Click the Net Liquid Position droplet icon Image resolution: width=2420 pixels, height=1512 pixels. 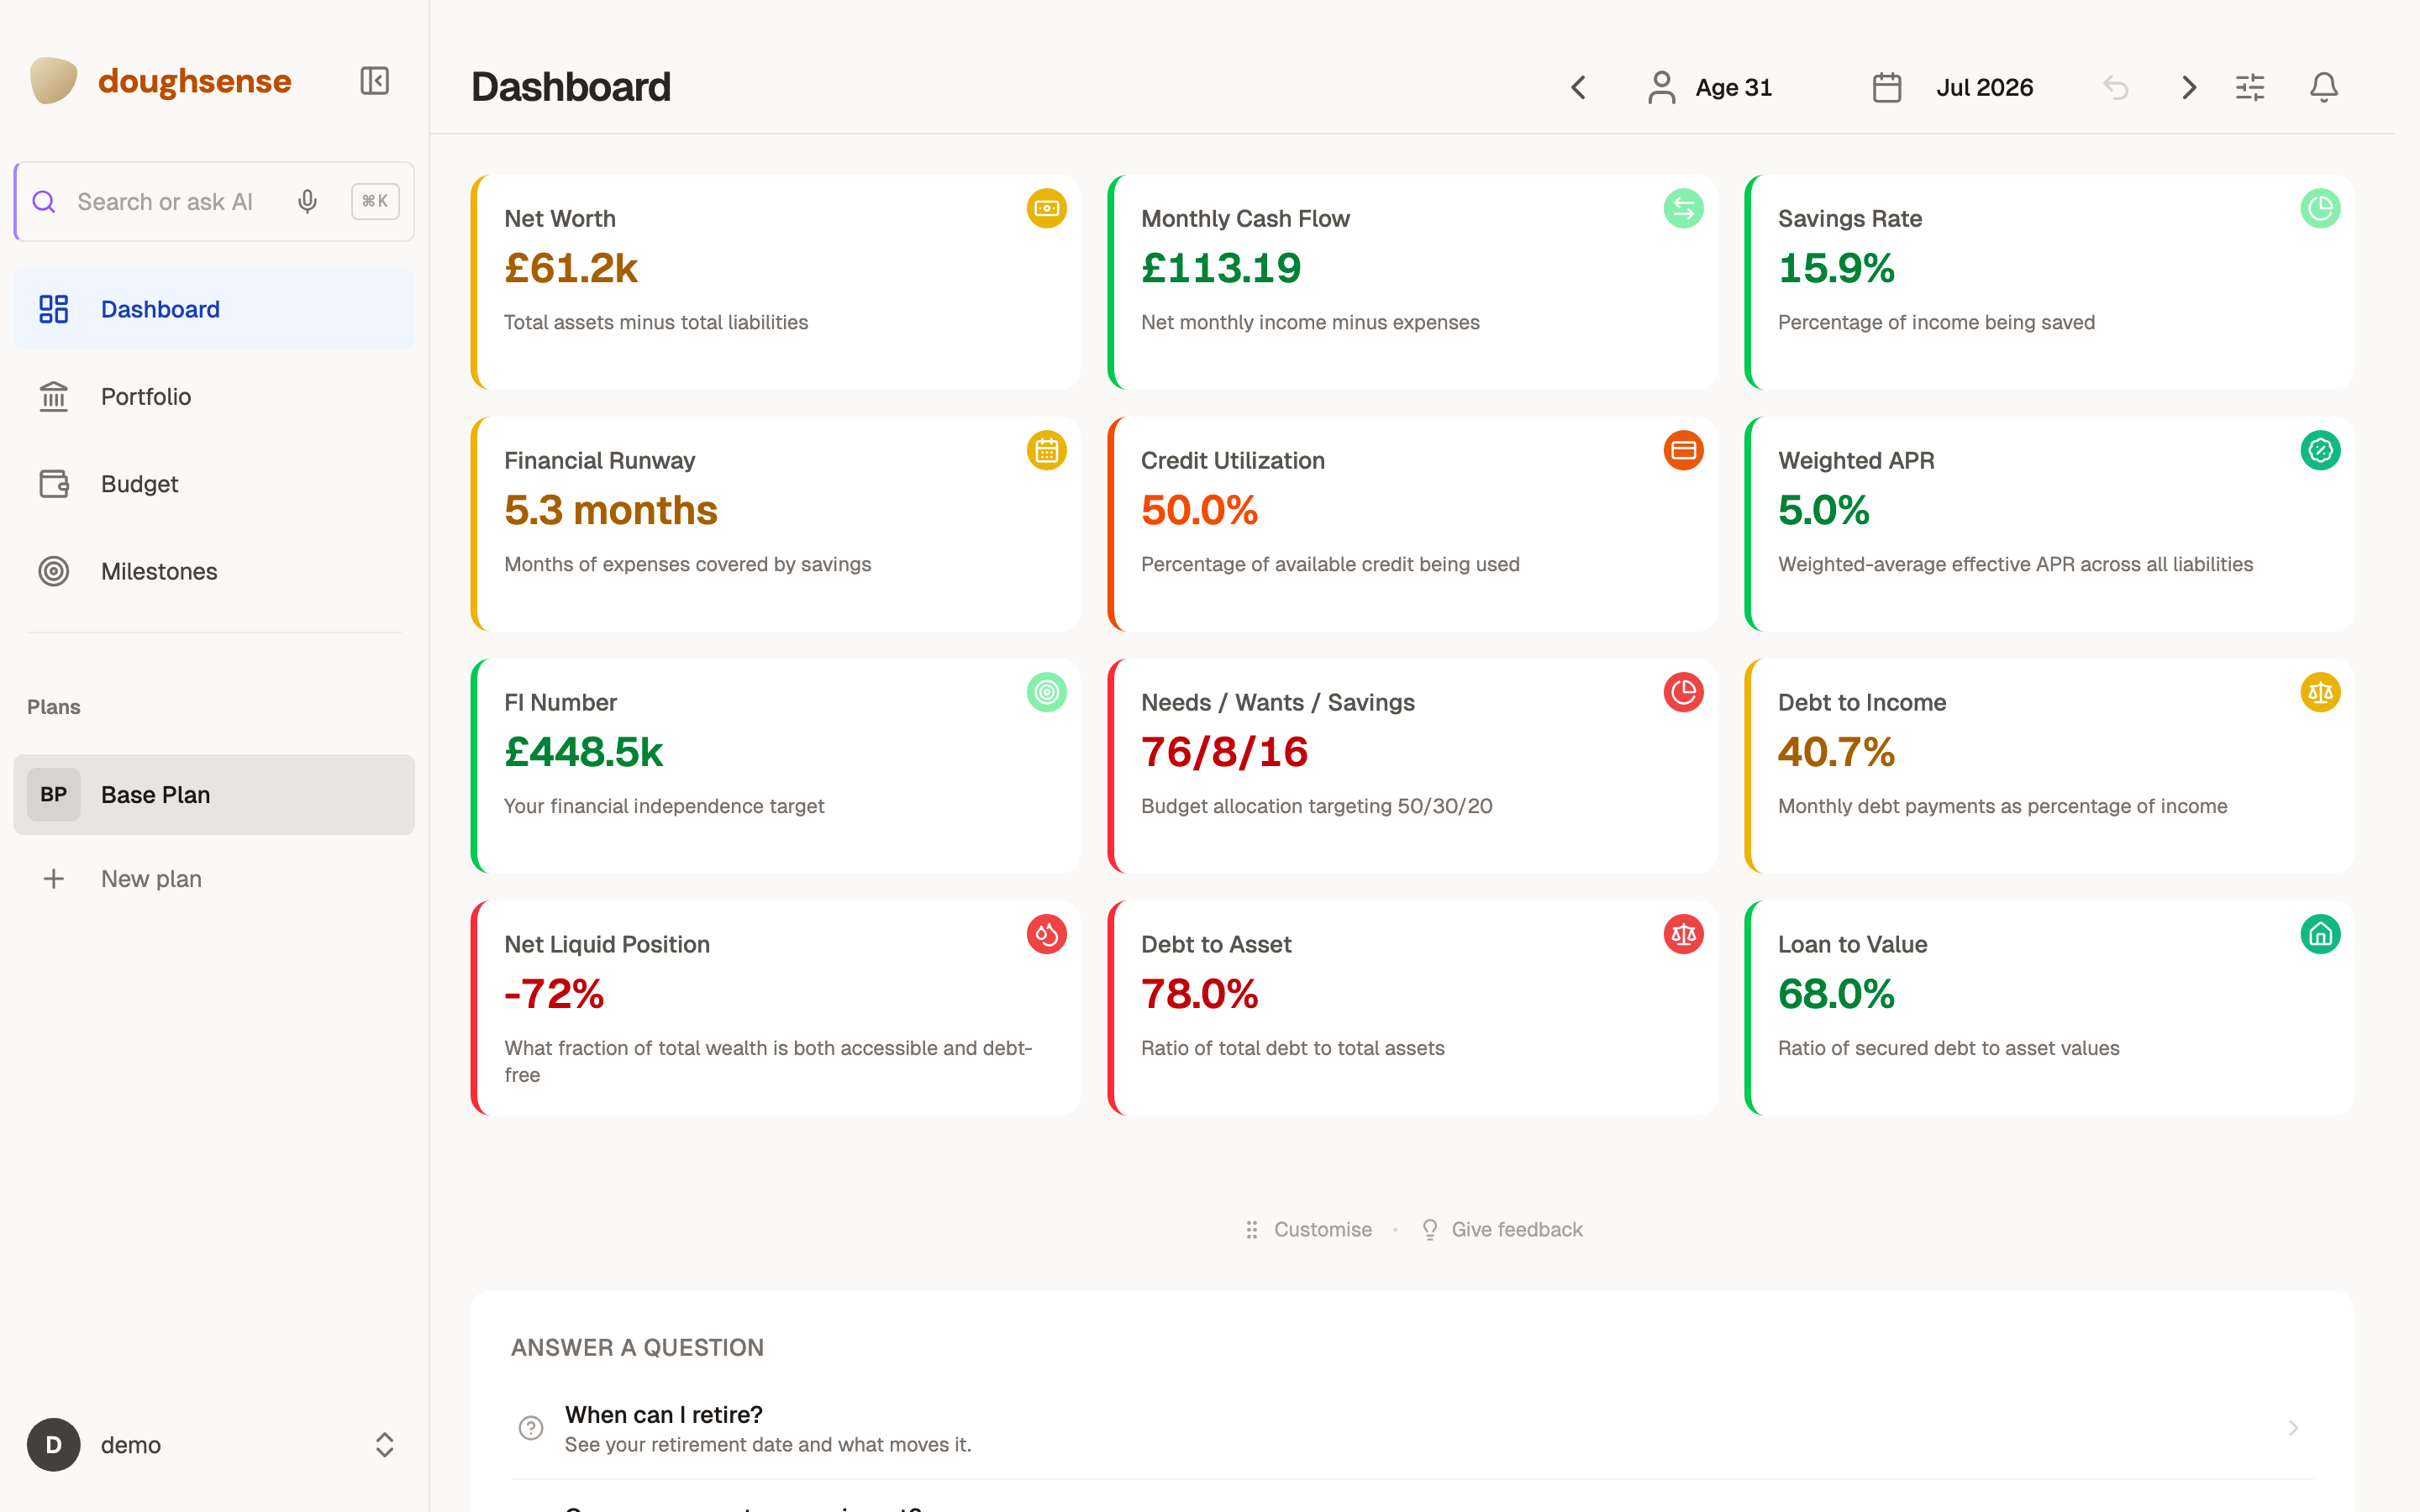pos(1047,935)
